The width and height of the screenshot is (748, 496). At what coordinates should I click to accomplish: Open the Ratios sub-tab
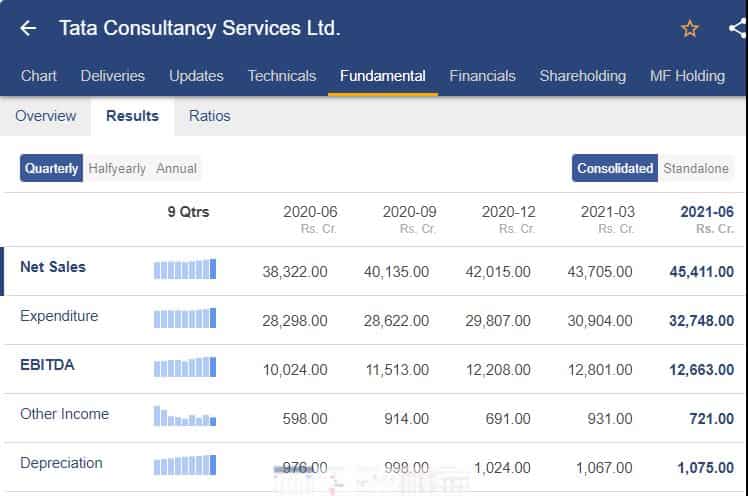point(209,116)
